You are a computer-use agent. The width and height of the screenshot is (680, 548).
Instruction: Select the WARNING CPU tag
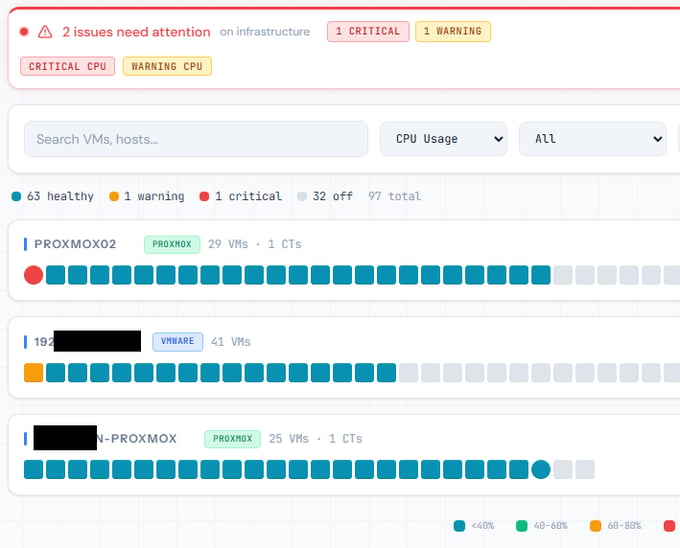pyautogui.click(x=167, y=66)
